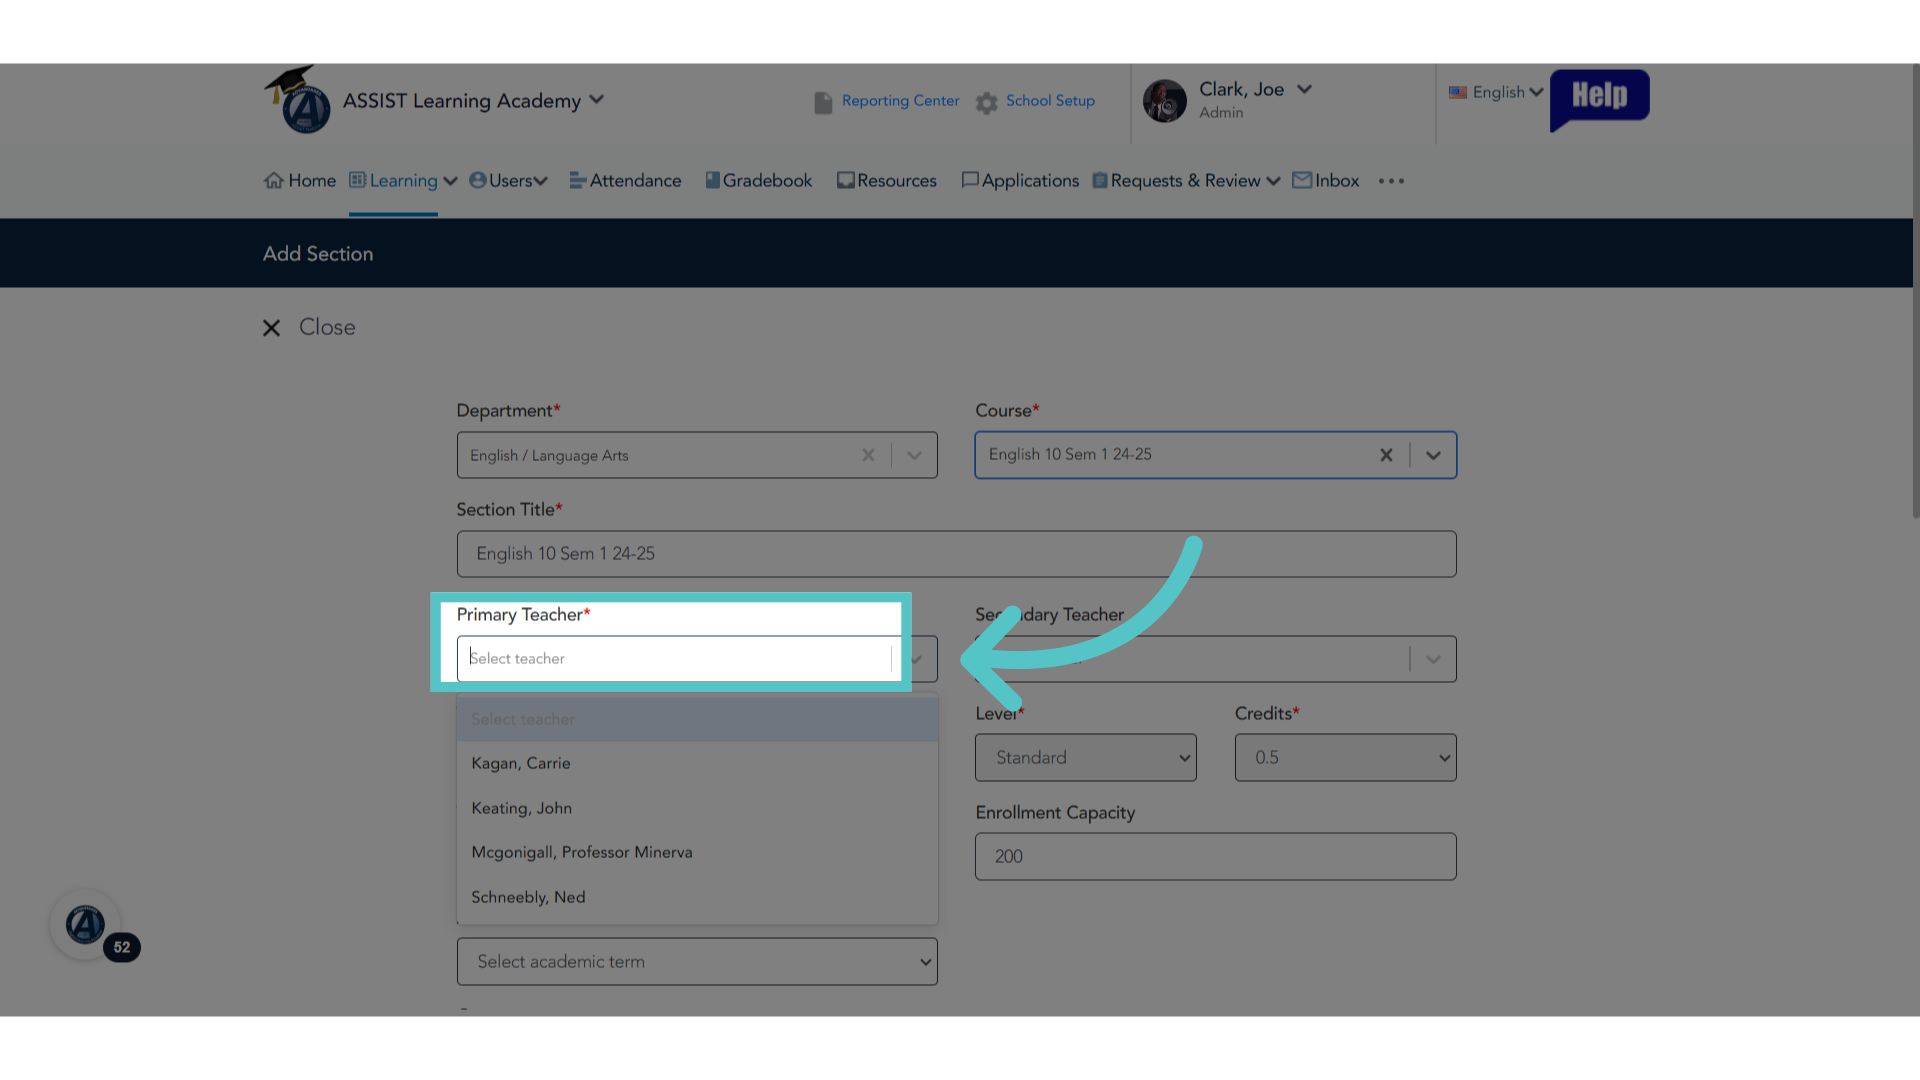Clear the English 10 Sem 1 24-25 course
This screenshot has width=1920, height=1080.
coord(1386,455)
